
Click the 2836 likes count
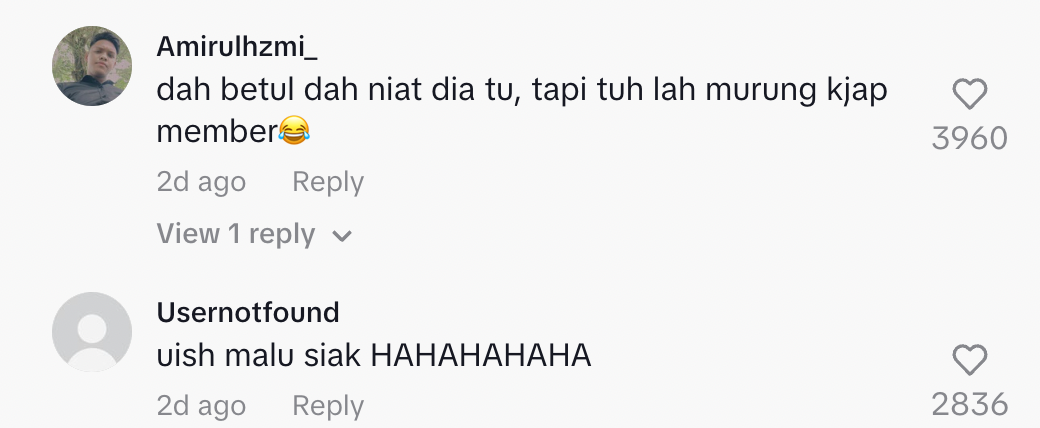pos(970,405)
